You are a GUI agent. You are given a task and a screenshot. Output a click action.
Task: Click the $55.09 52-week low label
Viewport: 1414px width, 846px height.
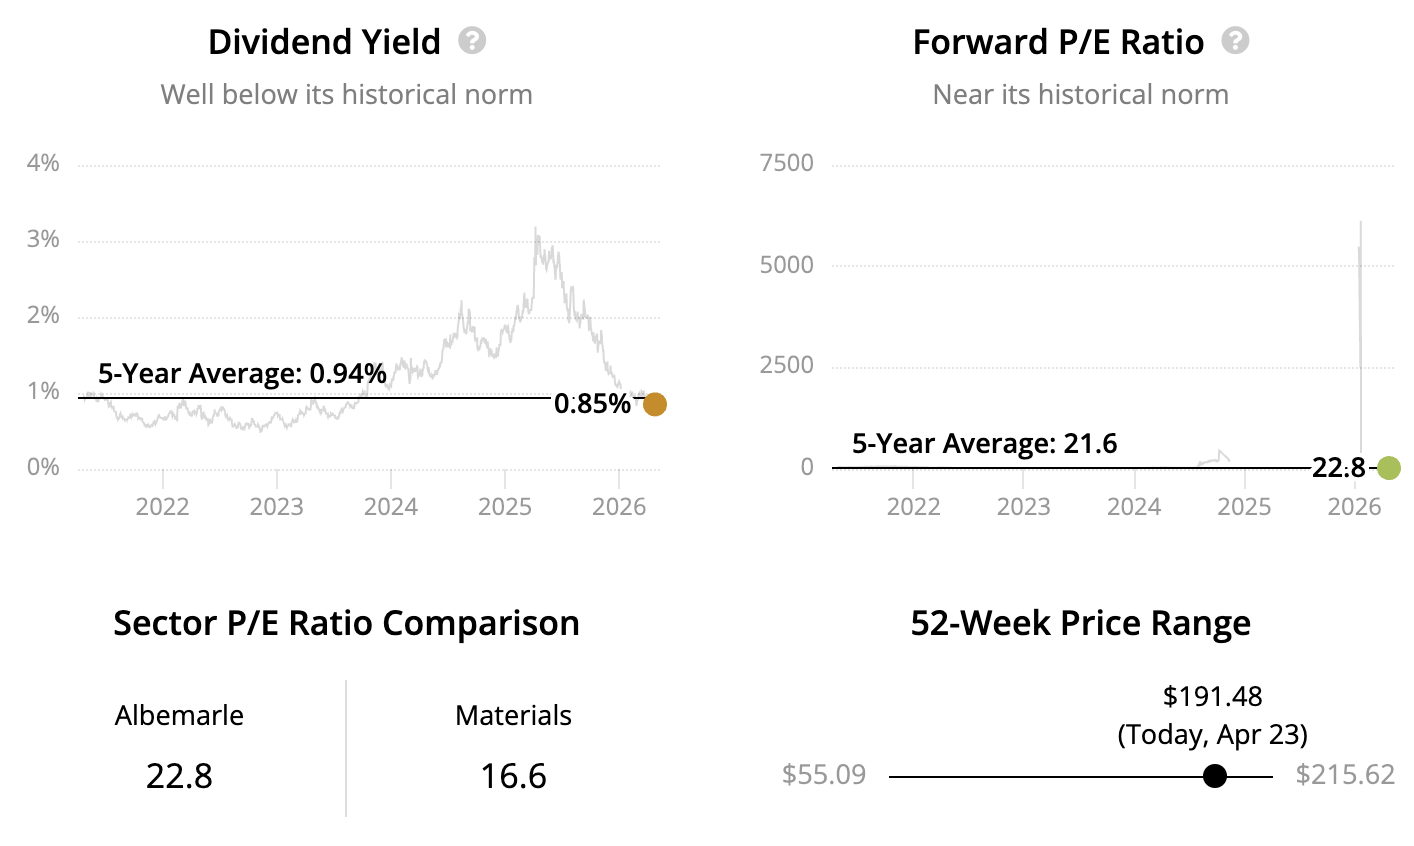(824, 775)
